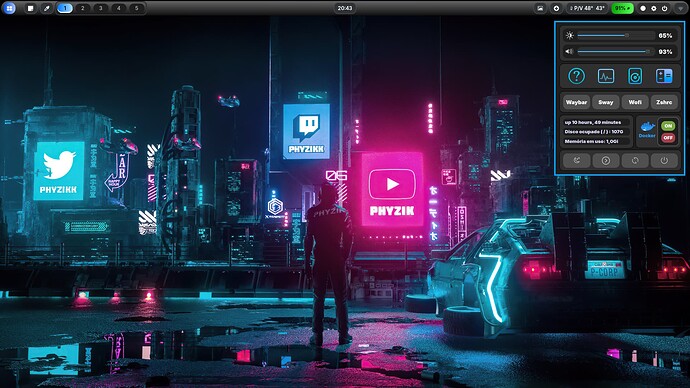Switch to workspace 5
The image size is (690, 388).
coord(136,8)
